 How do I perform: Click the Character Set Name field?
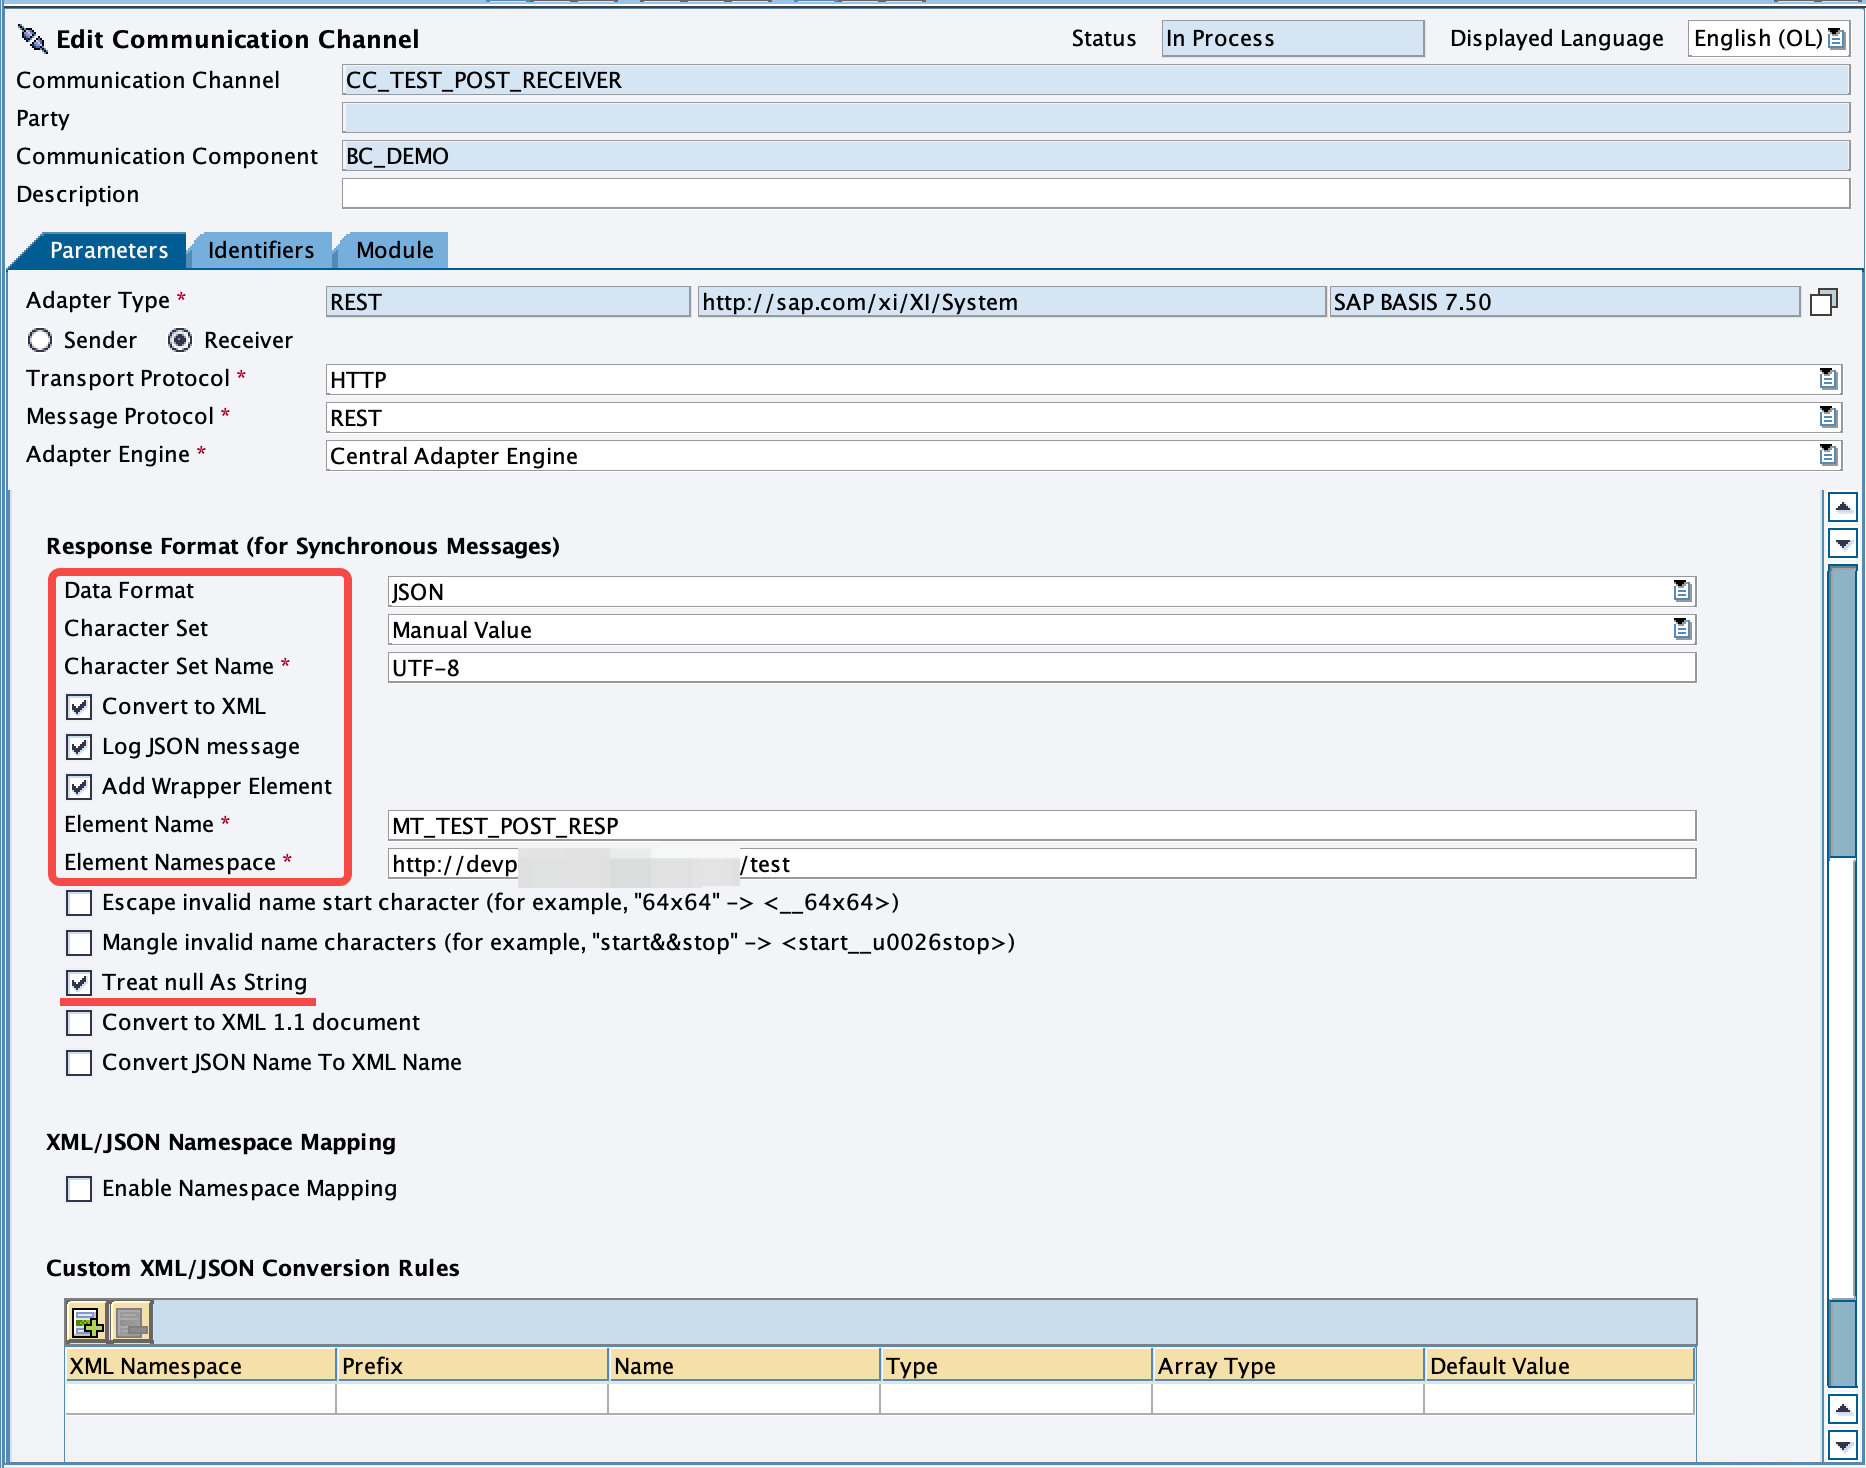[1042, 668]
